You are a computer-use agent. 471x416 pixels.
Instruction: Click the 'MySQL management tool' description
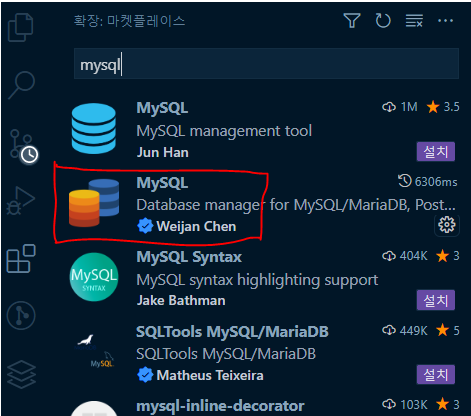(224, 131)
